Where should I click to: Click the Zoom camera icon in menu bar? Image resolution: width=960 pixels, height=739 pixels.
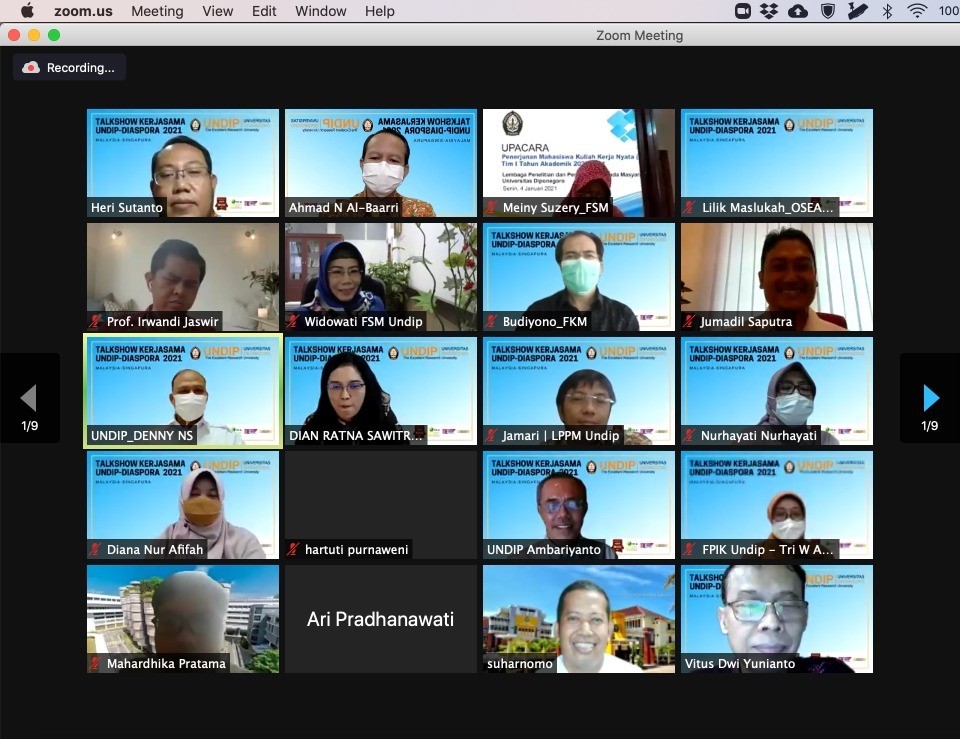(x=743, y=11)
